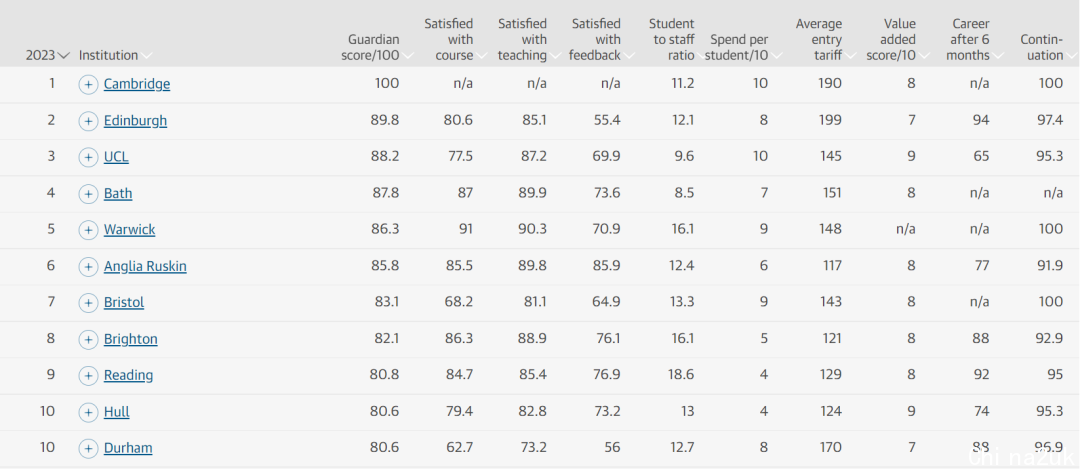Open Bath row details via plus icon
Screen dimensions: 1080x469
point(88,194)
